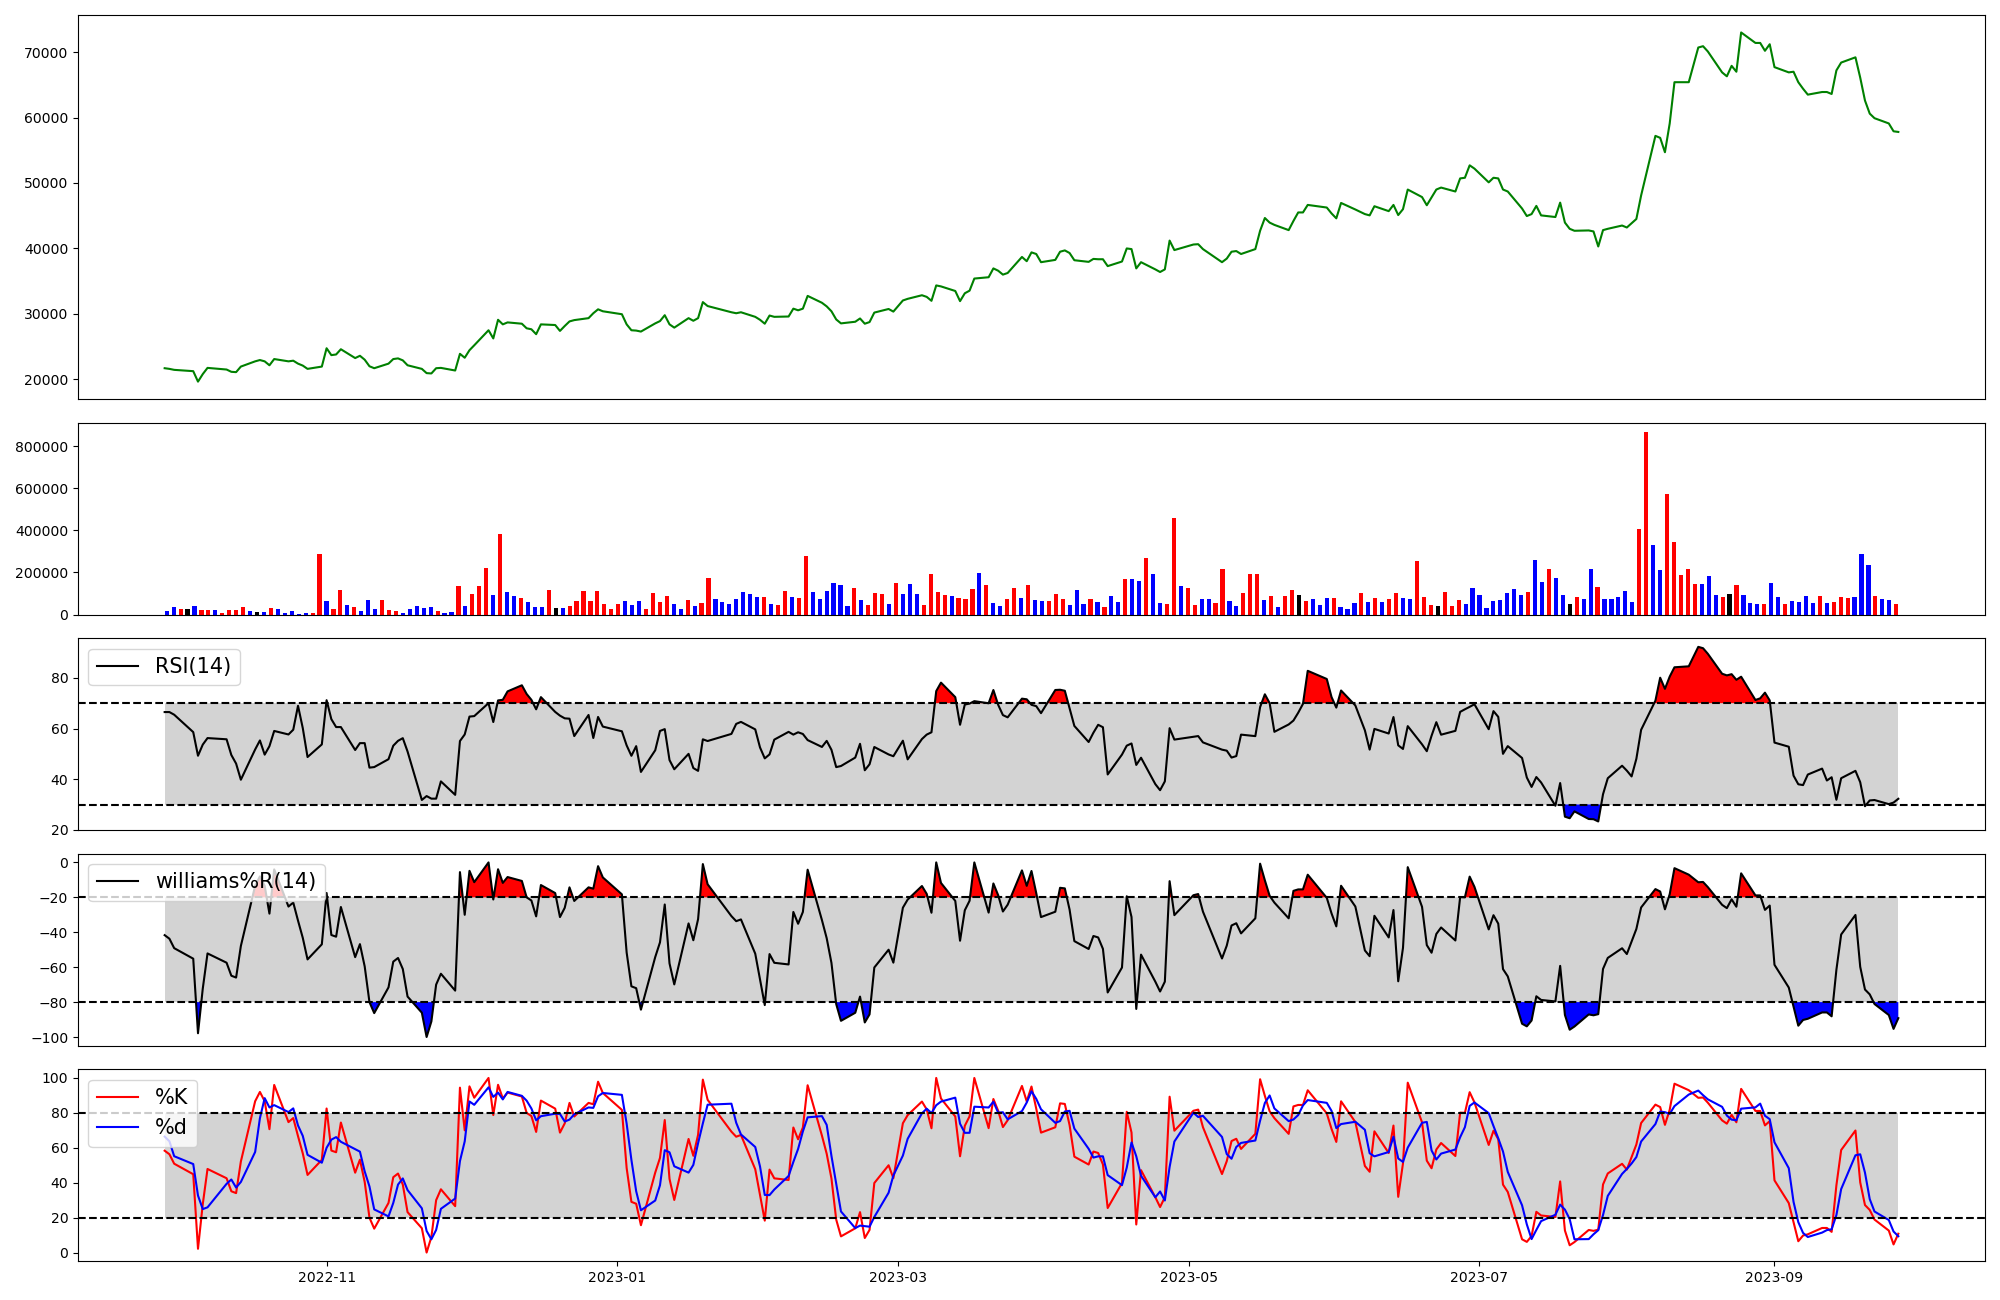
Task: Click the highest peak of the green price line
Action: pyautogui.click(x=1741, y=33)
